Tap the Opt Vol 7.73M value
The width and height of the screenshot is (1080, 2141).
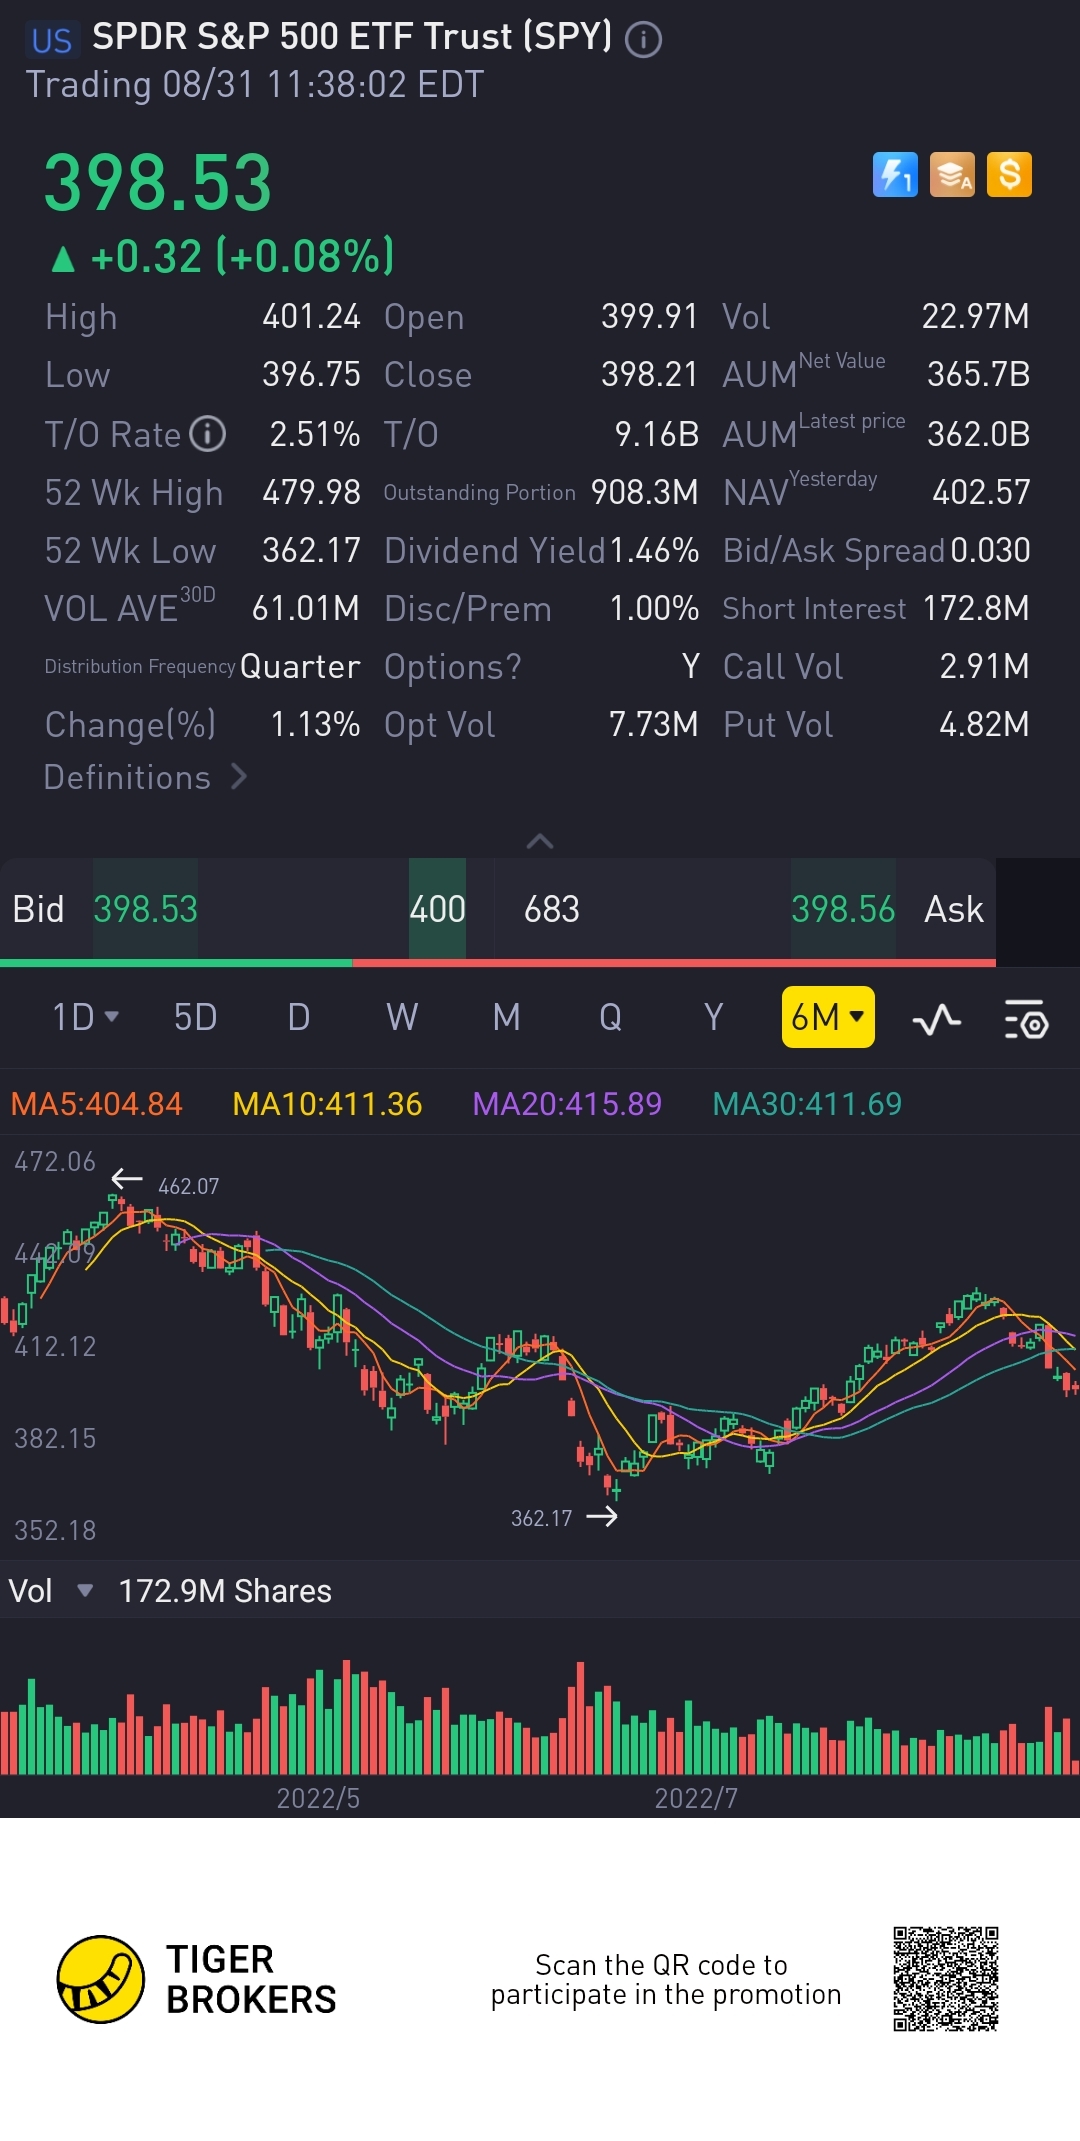tap(653, 724)
